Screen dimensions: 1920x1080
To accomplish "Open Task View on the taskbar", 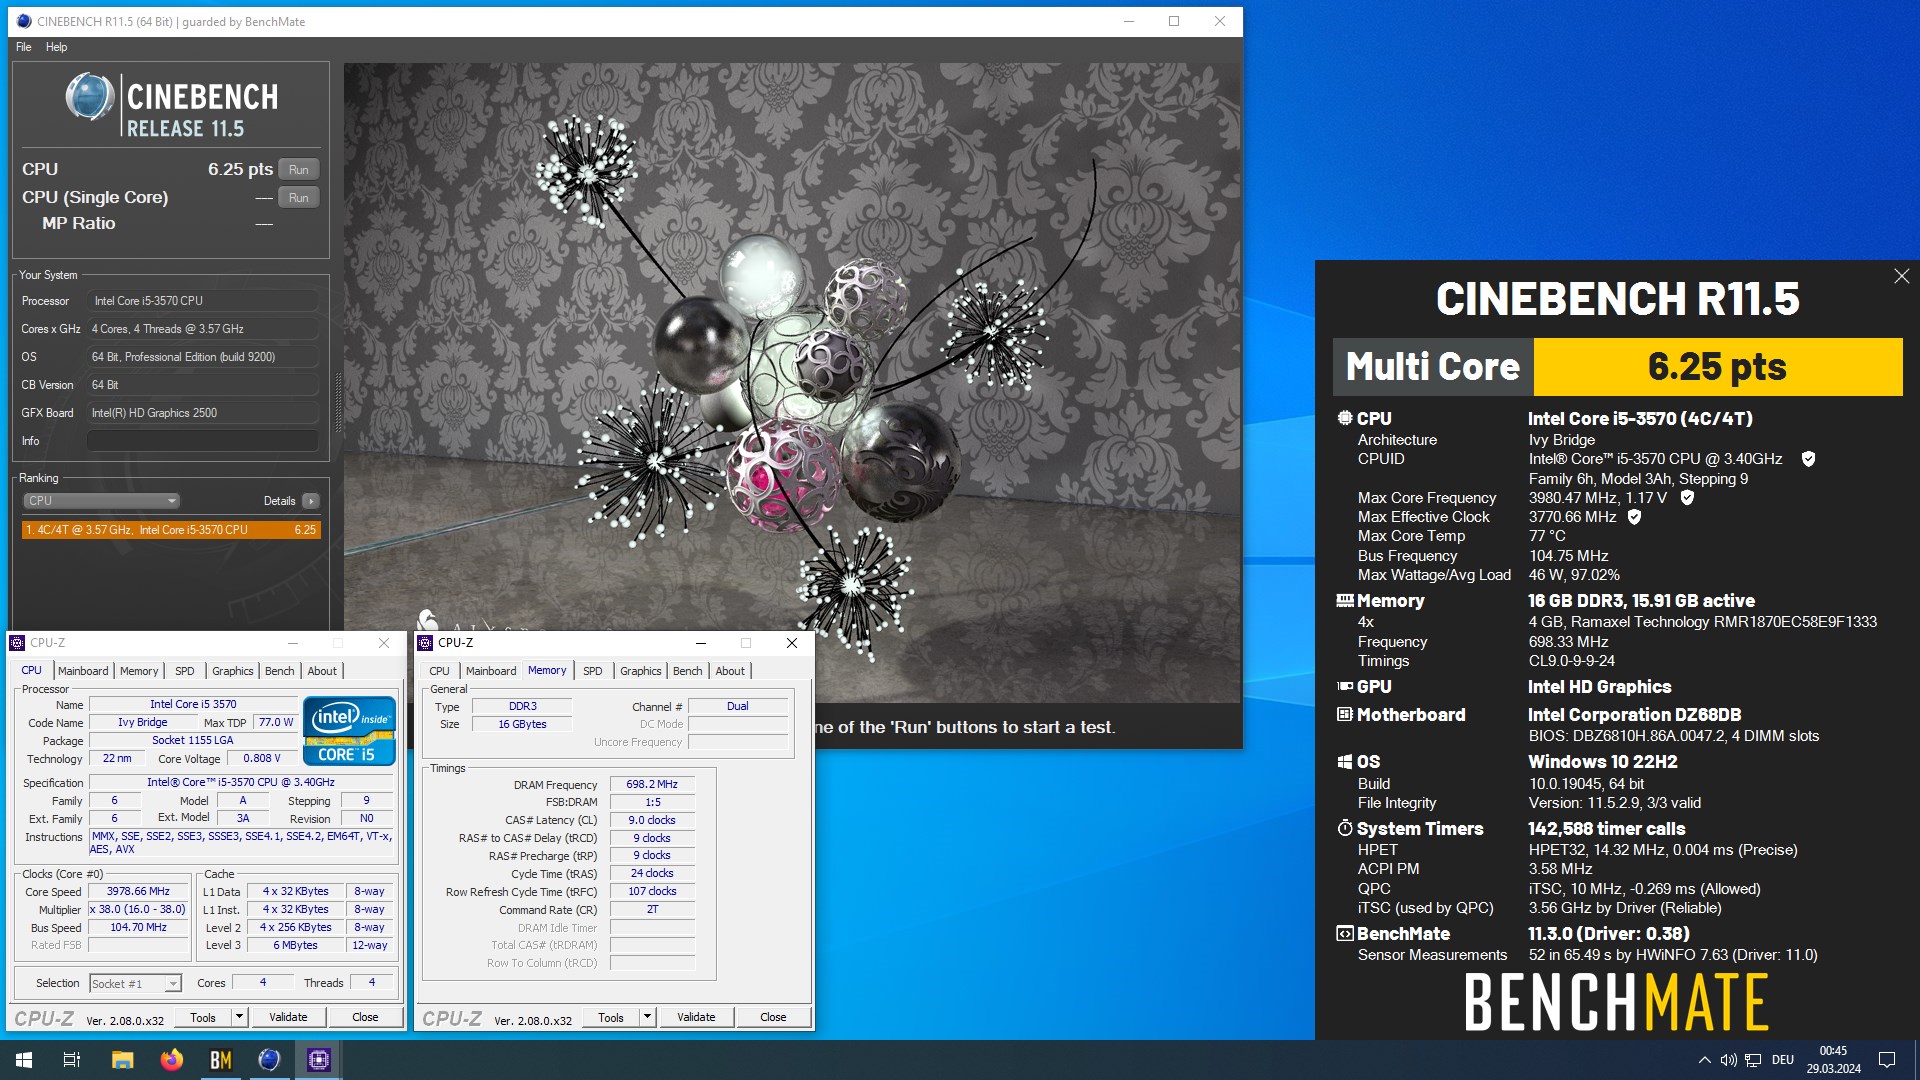I will pyautogui.click(x=72, y=1060).
